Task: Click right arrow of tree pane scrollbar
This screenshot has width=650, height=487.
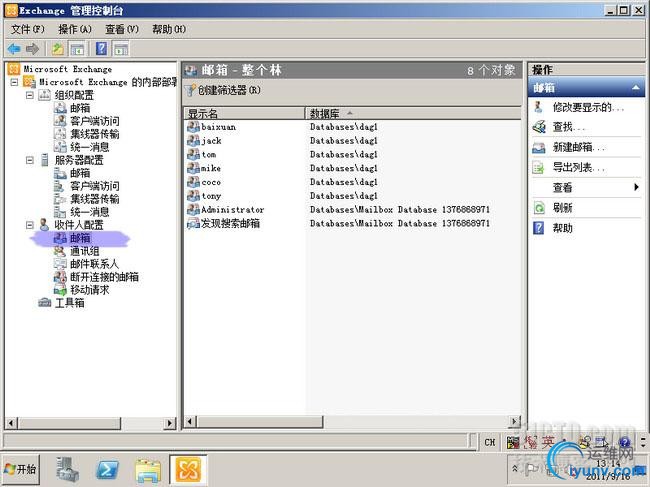Action: (169, 423)
